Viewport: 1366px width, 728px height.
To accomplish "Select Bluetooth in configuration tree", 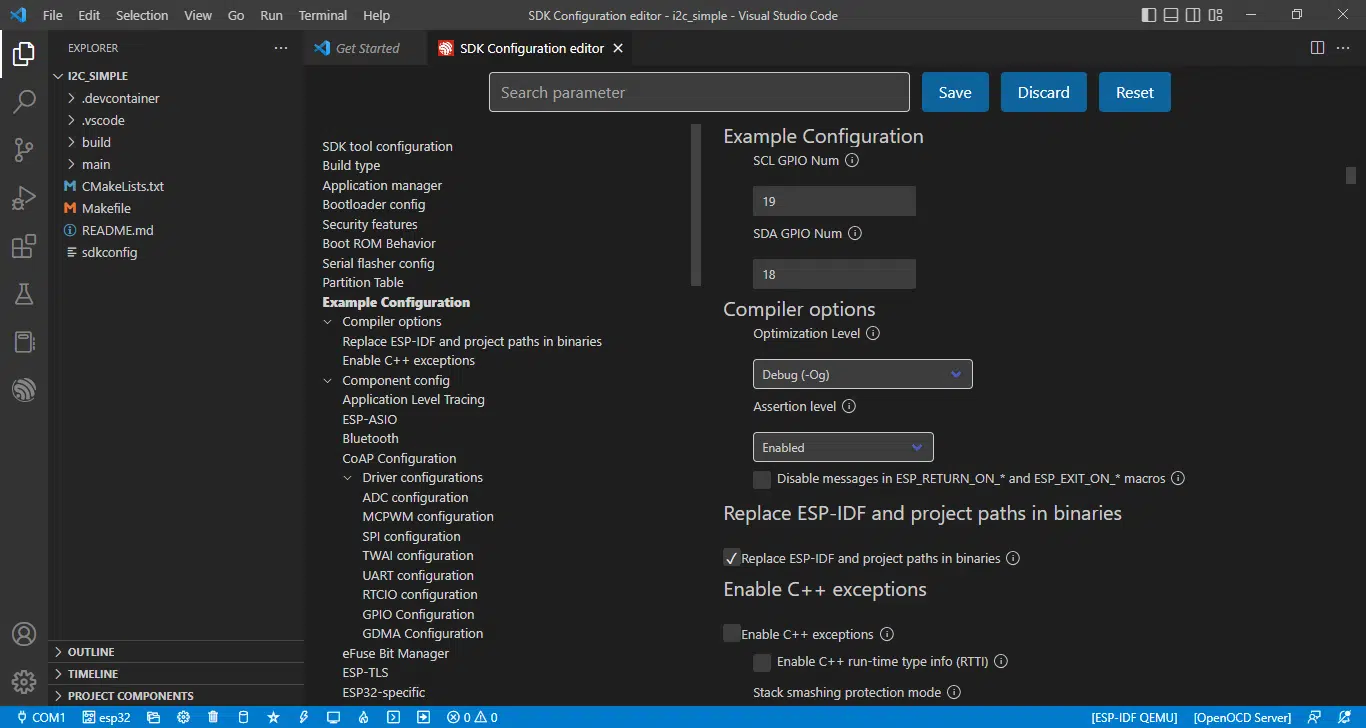I will (370, 439).
